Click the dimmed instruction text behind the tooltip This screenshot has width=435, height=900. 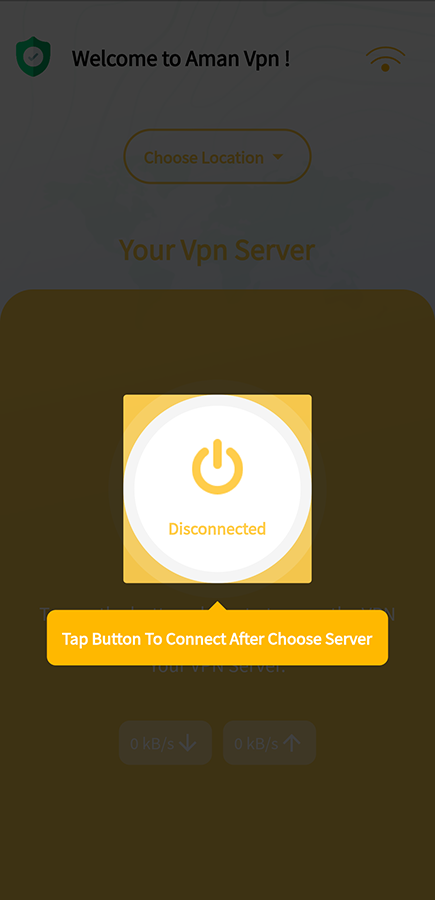point(218,669)
